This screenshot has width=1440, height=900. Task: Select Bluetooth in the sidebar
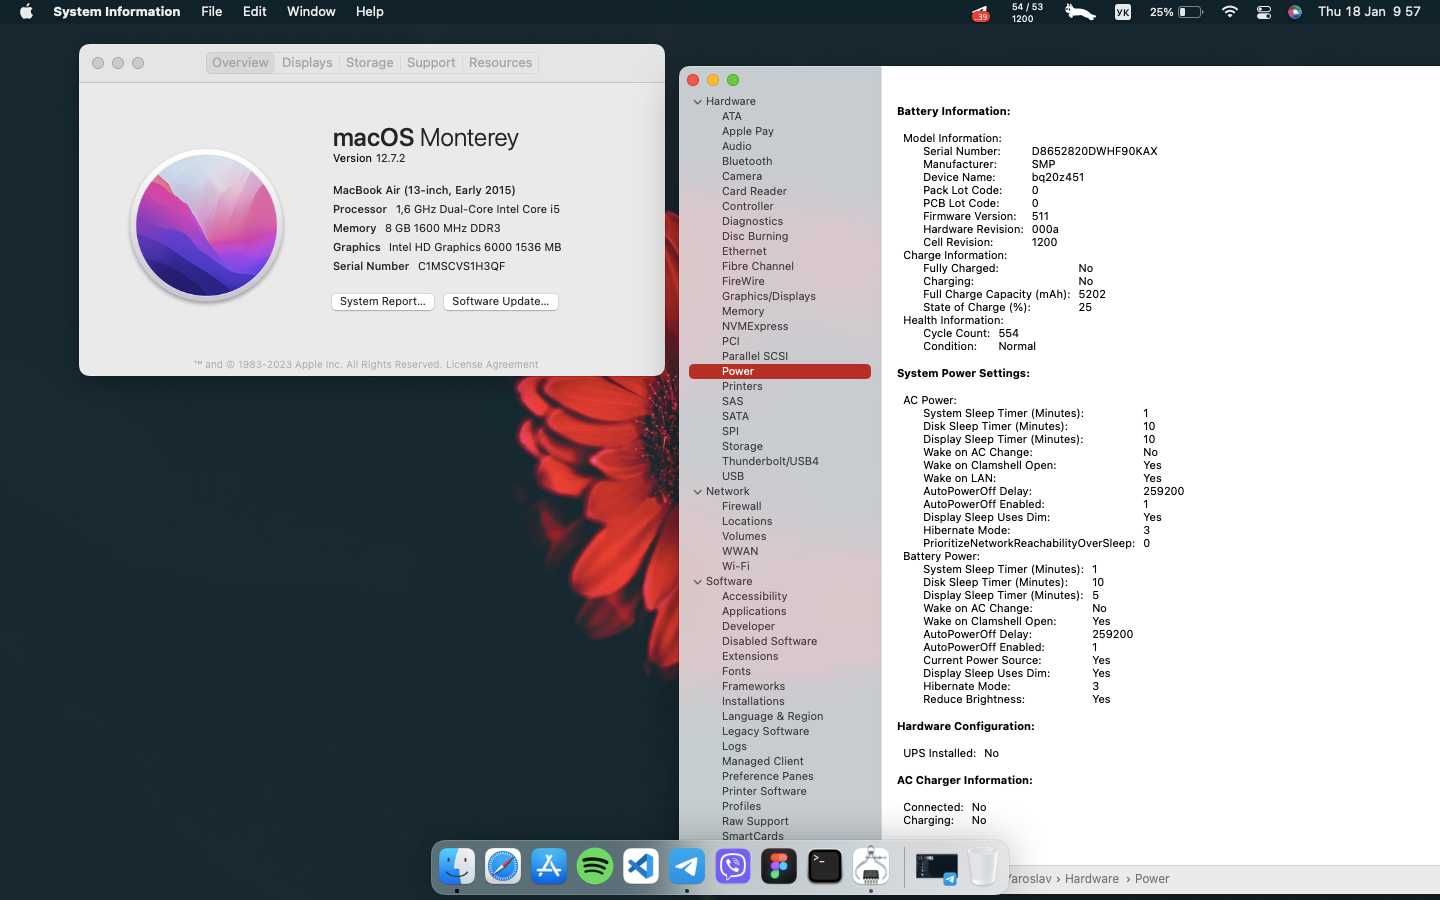(x=747, y=161)
